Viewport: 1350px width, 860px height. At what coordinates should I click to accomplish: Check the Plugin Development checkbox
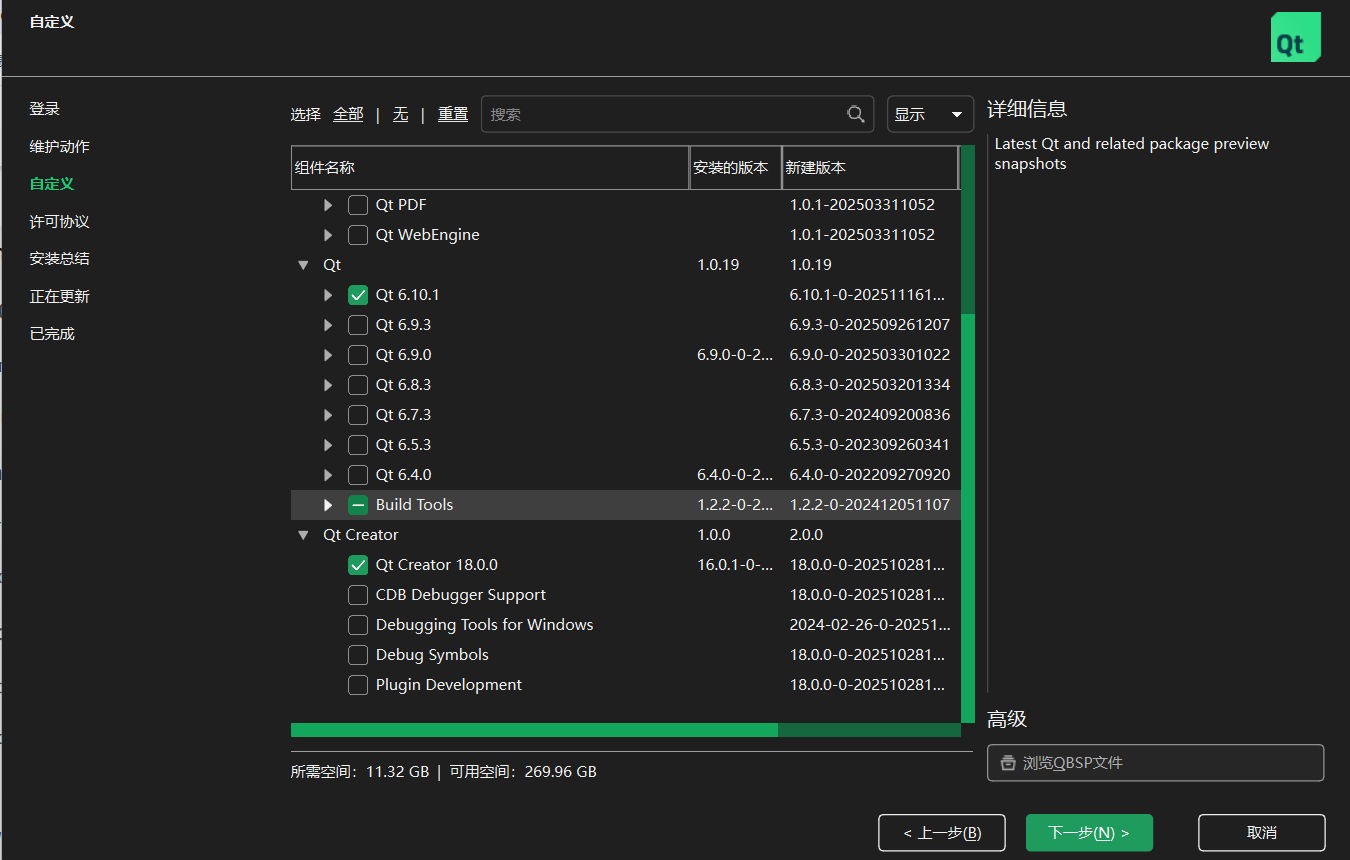[x=358, y=685]
